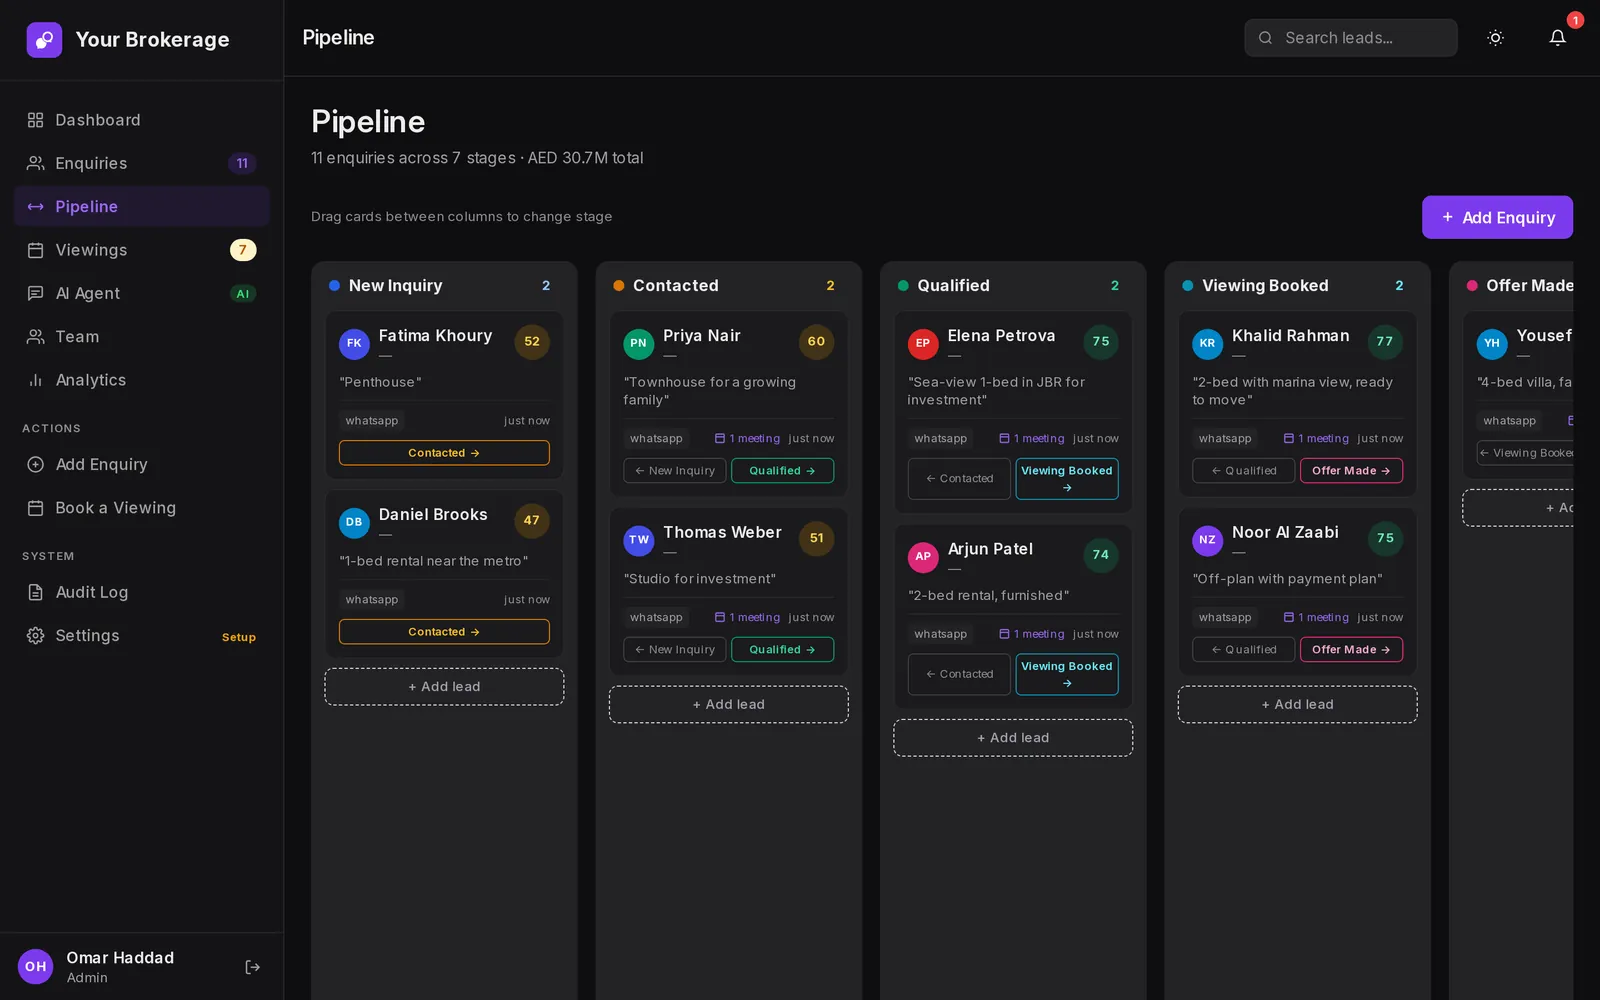1600x1000 pixels.
Task: Click the whatsapp tag on Elena Petrova
Action: click(941, 439)
